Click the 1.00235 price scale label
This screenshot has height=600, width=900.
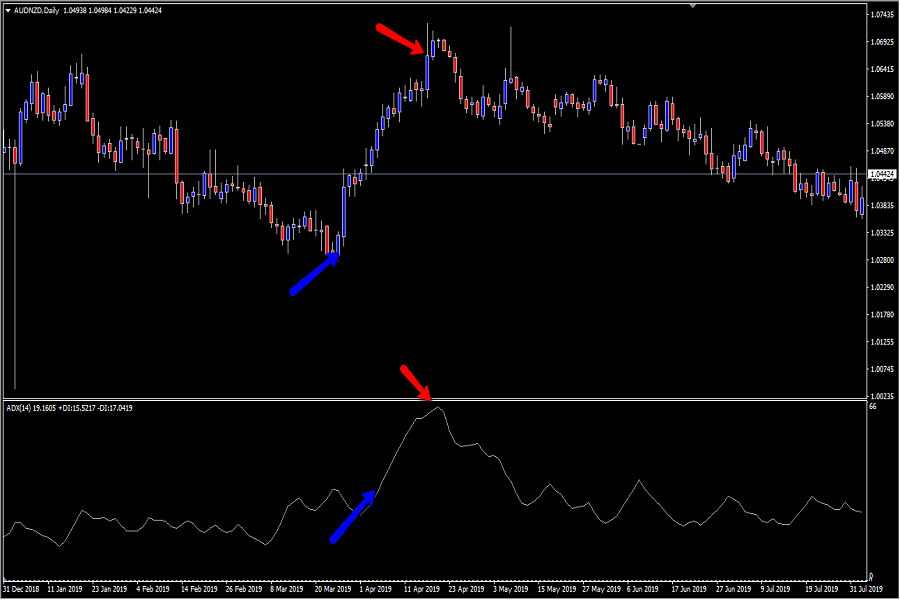[x=883, y=396]
